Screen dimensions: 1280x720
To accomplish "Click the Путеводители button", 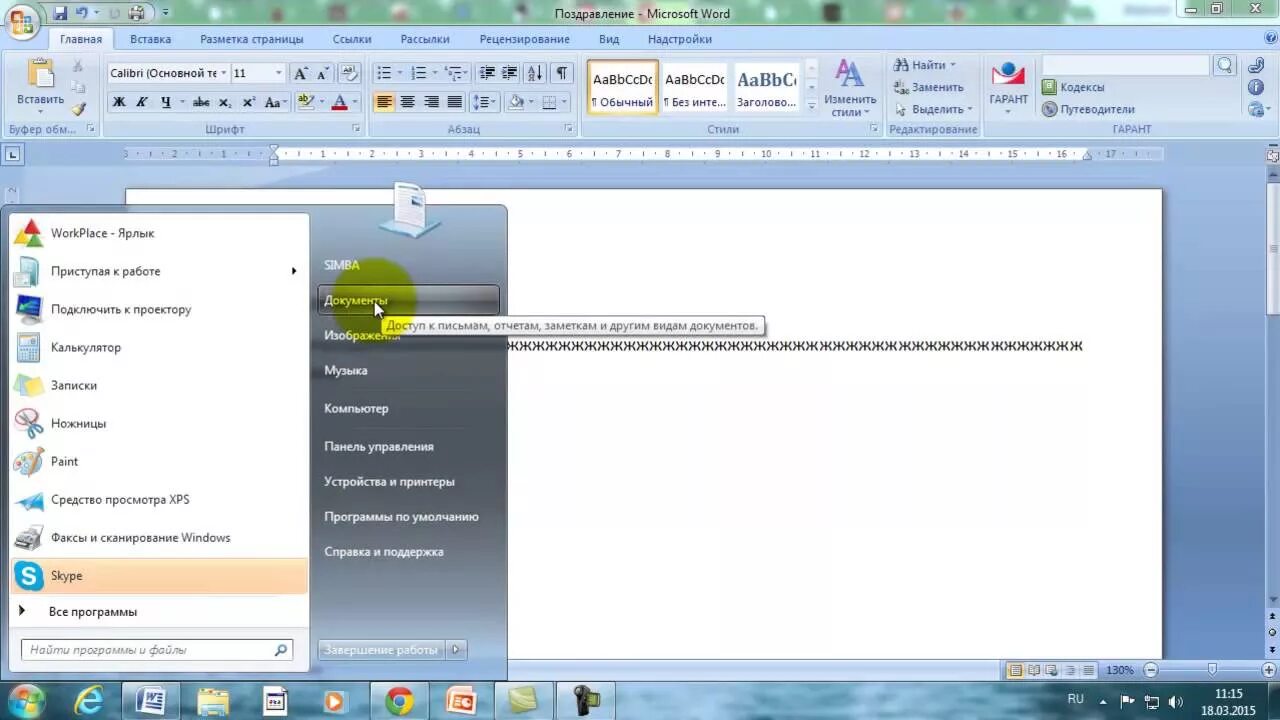I will coord(1088,109).
